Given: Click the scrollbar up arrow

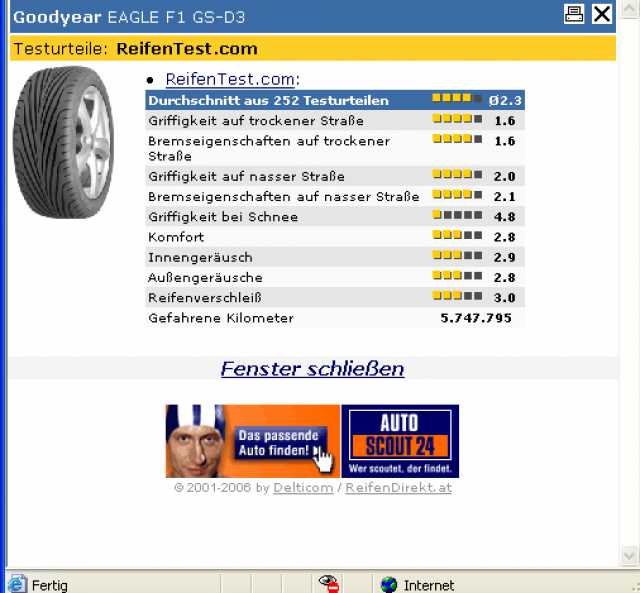Looking at the screenshot, I should tap(629, 9).
